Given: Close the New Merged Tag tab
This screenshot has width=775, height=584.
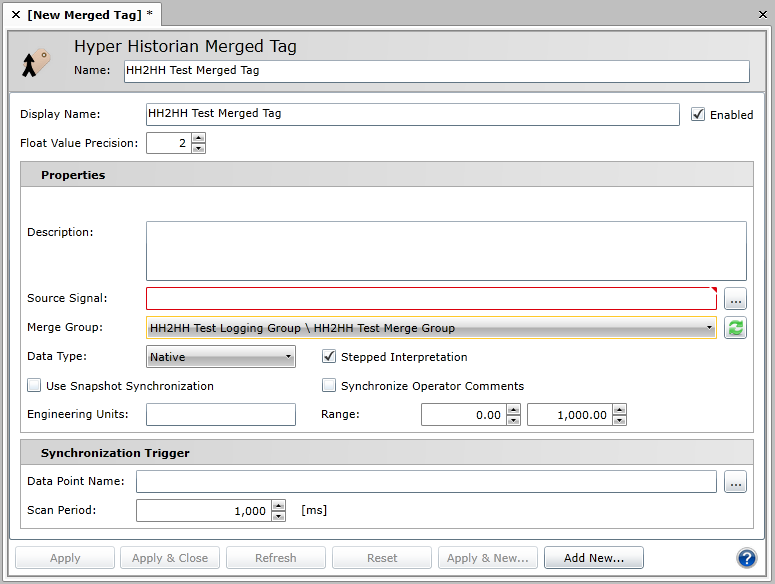Looking at the screenshot, I should click(15, 15).
